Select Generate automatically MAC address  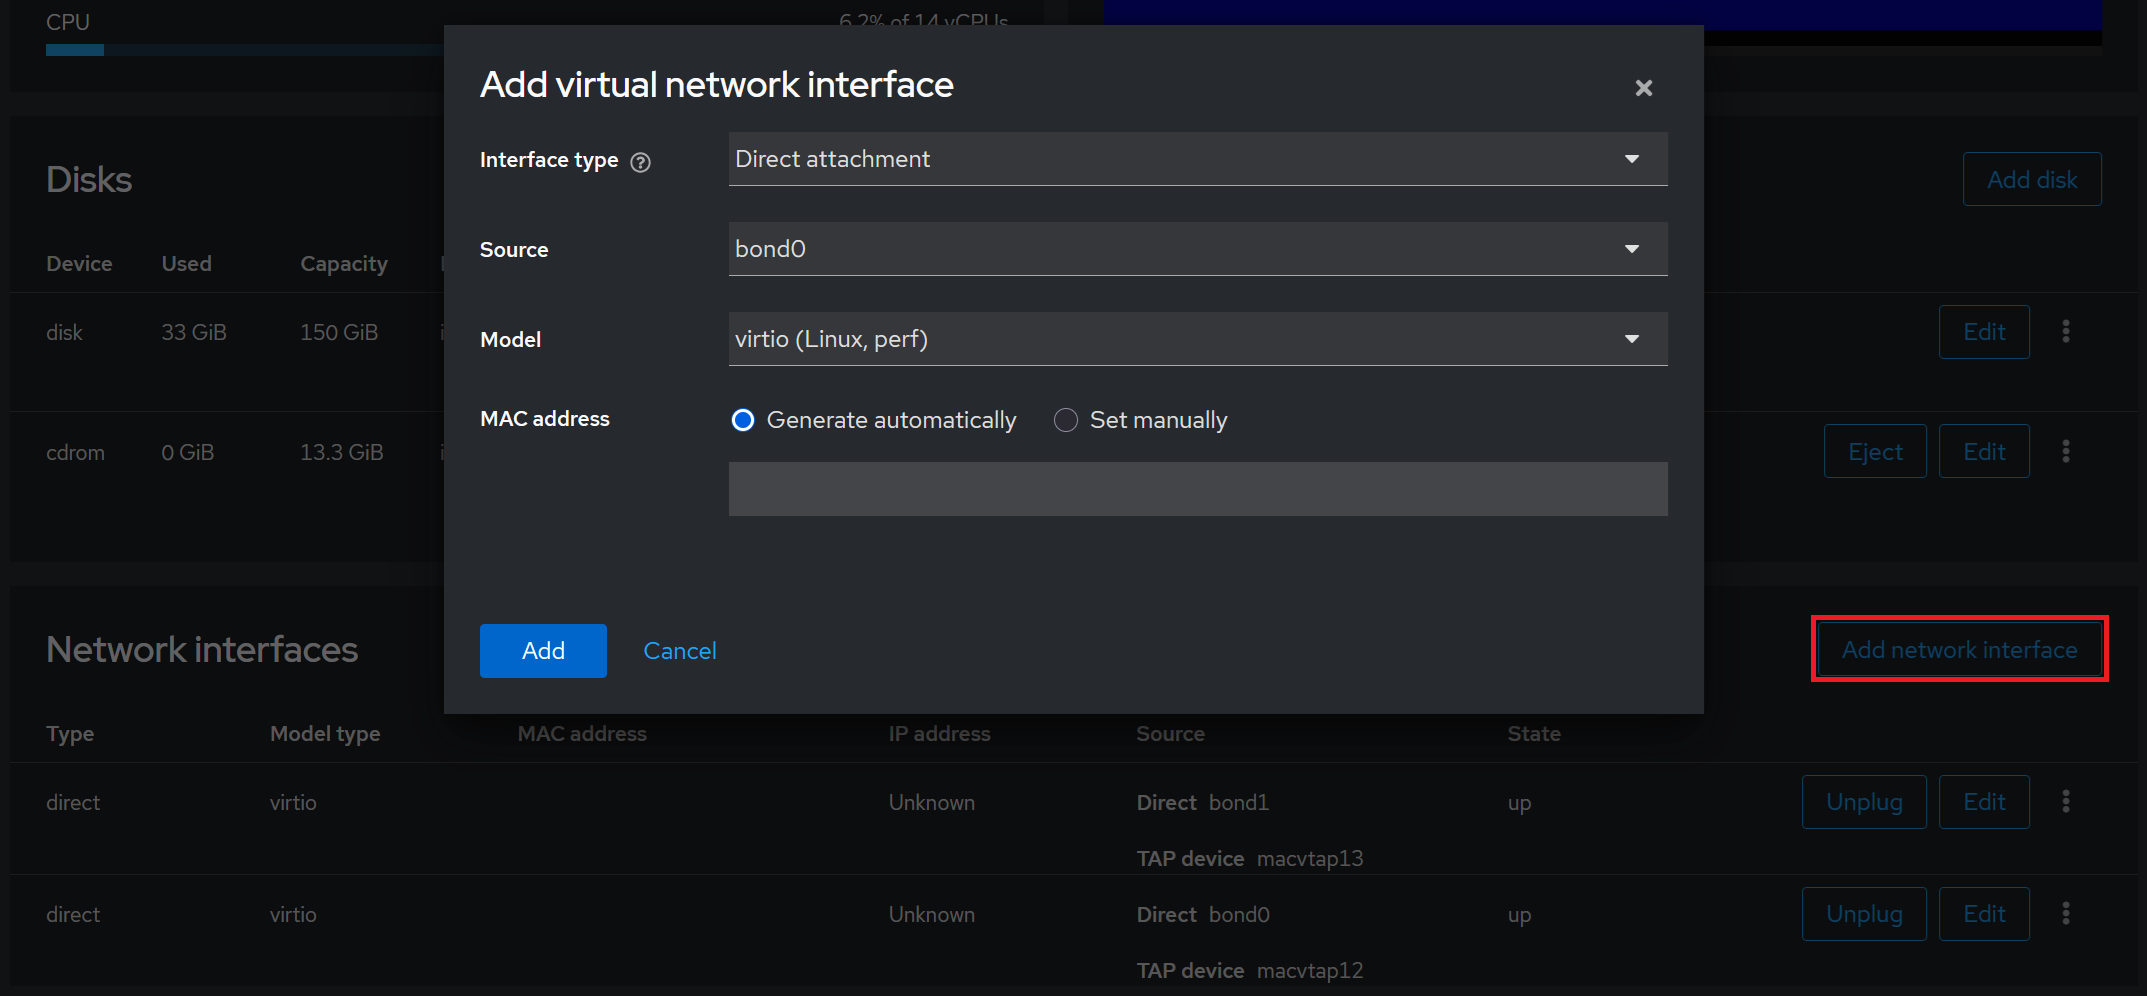coord(743,420)
